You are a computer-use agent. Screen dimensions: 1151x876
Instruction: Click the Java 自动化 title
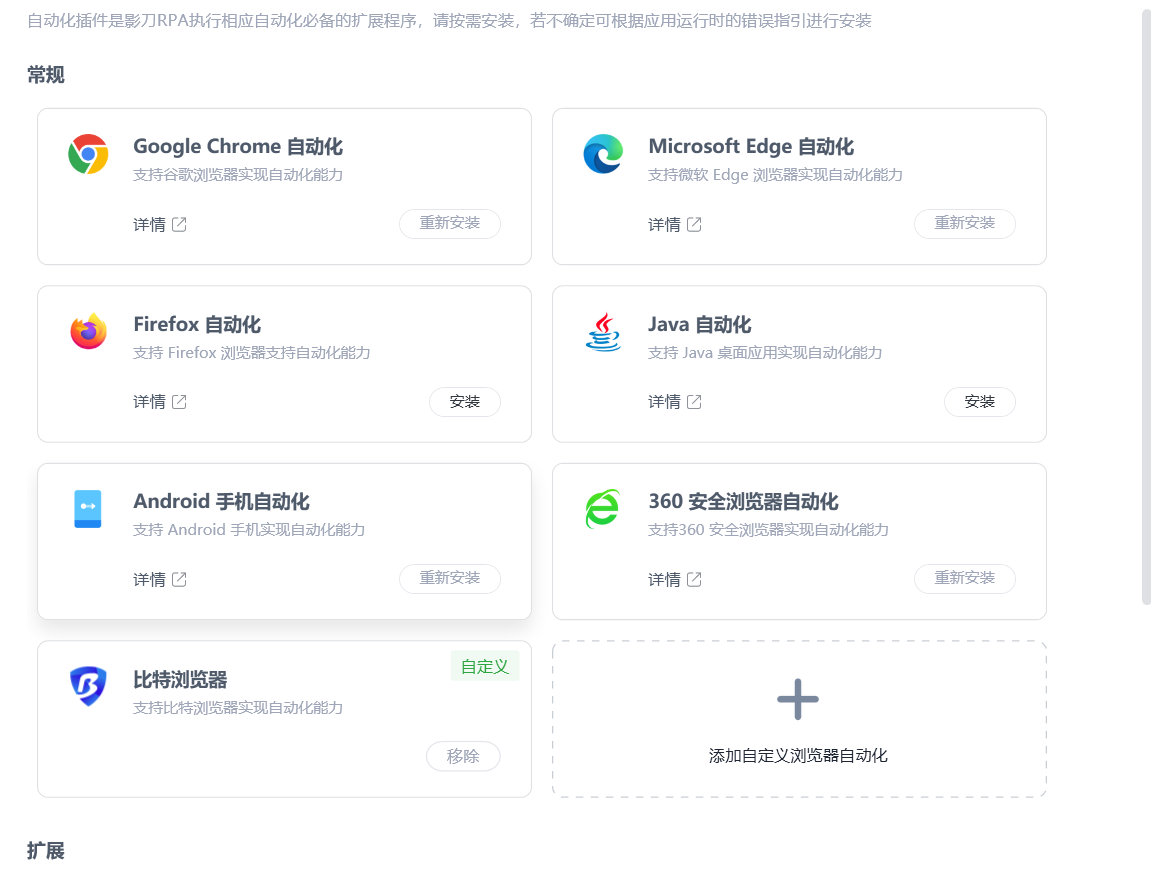(x=700, y=324)
